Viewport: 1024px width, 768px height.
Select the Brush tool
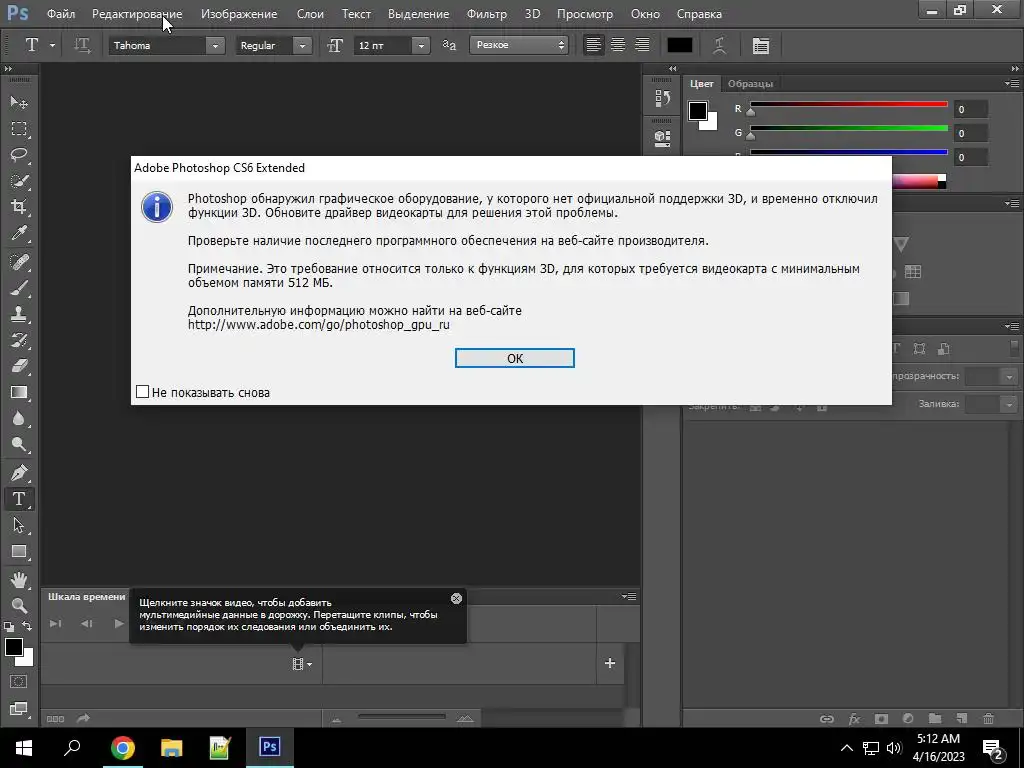[x=18, y=288]
